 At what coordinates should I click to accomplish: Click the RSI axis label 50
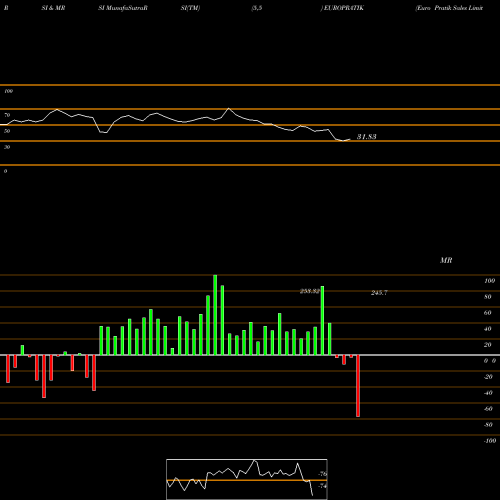click(7, 131)
